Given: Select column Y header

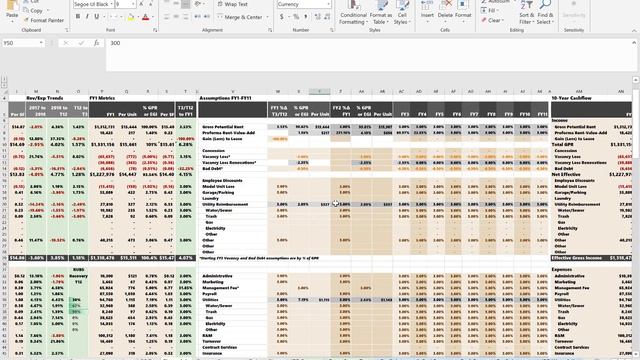Looking at the screenshot, I should (x=320, y=91).
